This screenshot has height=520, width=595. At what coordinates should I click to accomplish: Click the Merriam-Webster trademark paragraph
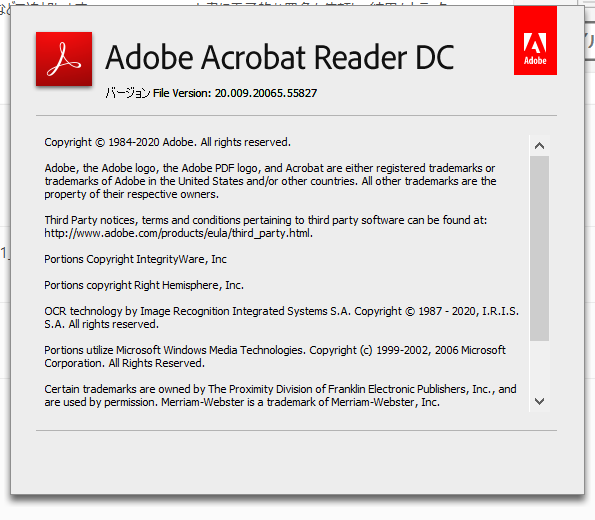pos(280,396)
